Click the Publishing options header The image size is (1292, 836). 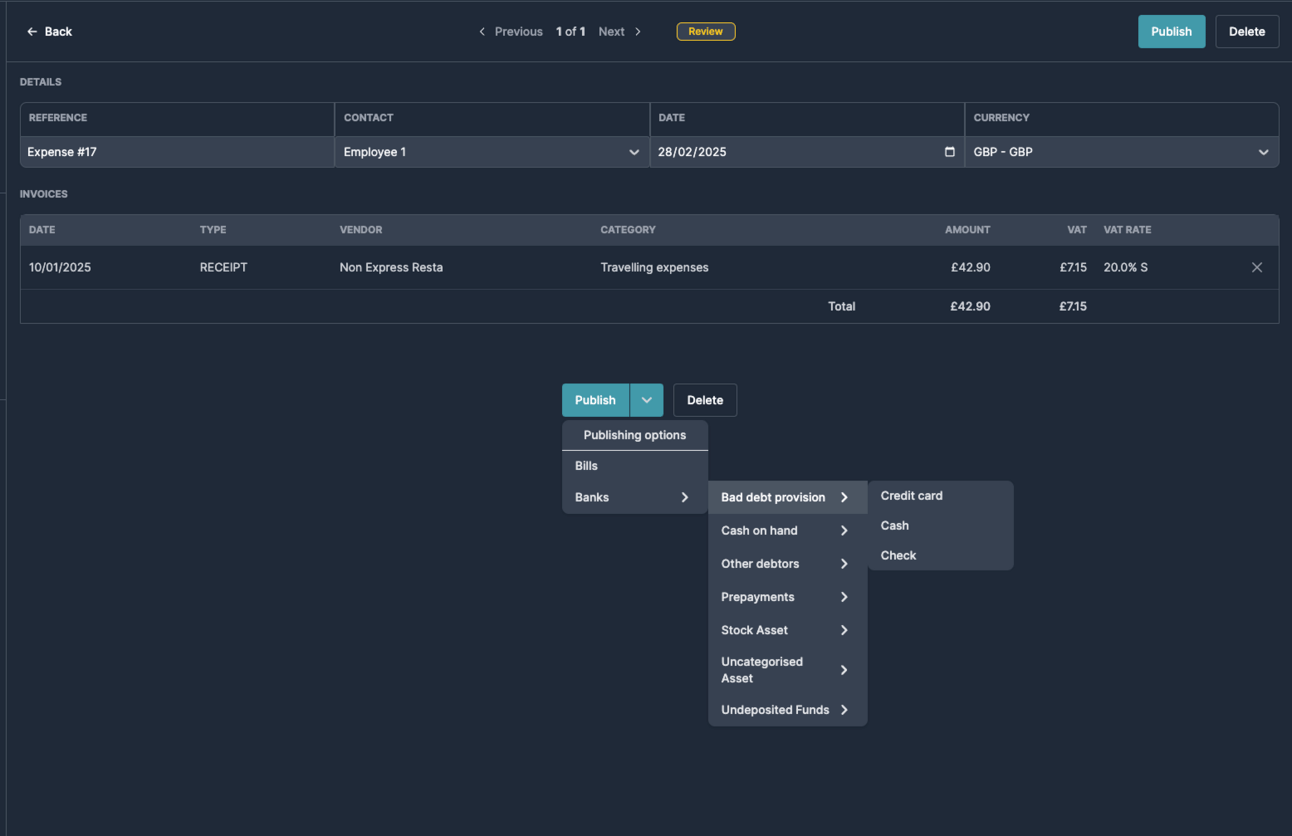635,435
